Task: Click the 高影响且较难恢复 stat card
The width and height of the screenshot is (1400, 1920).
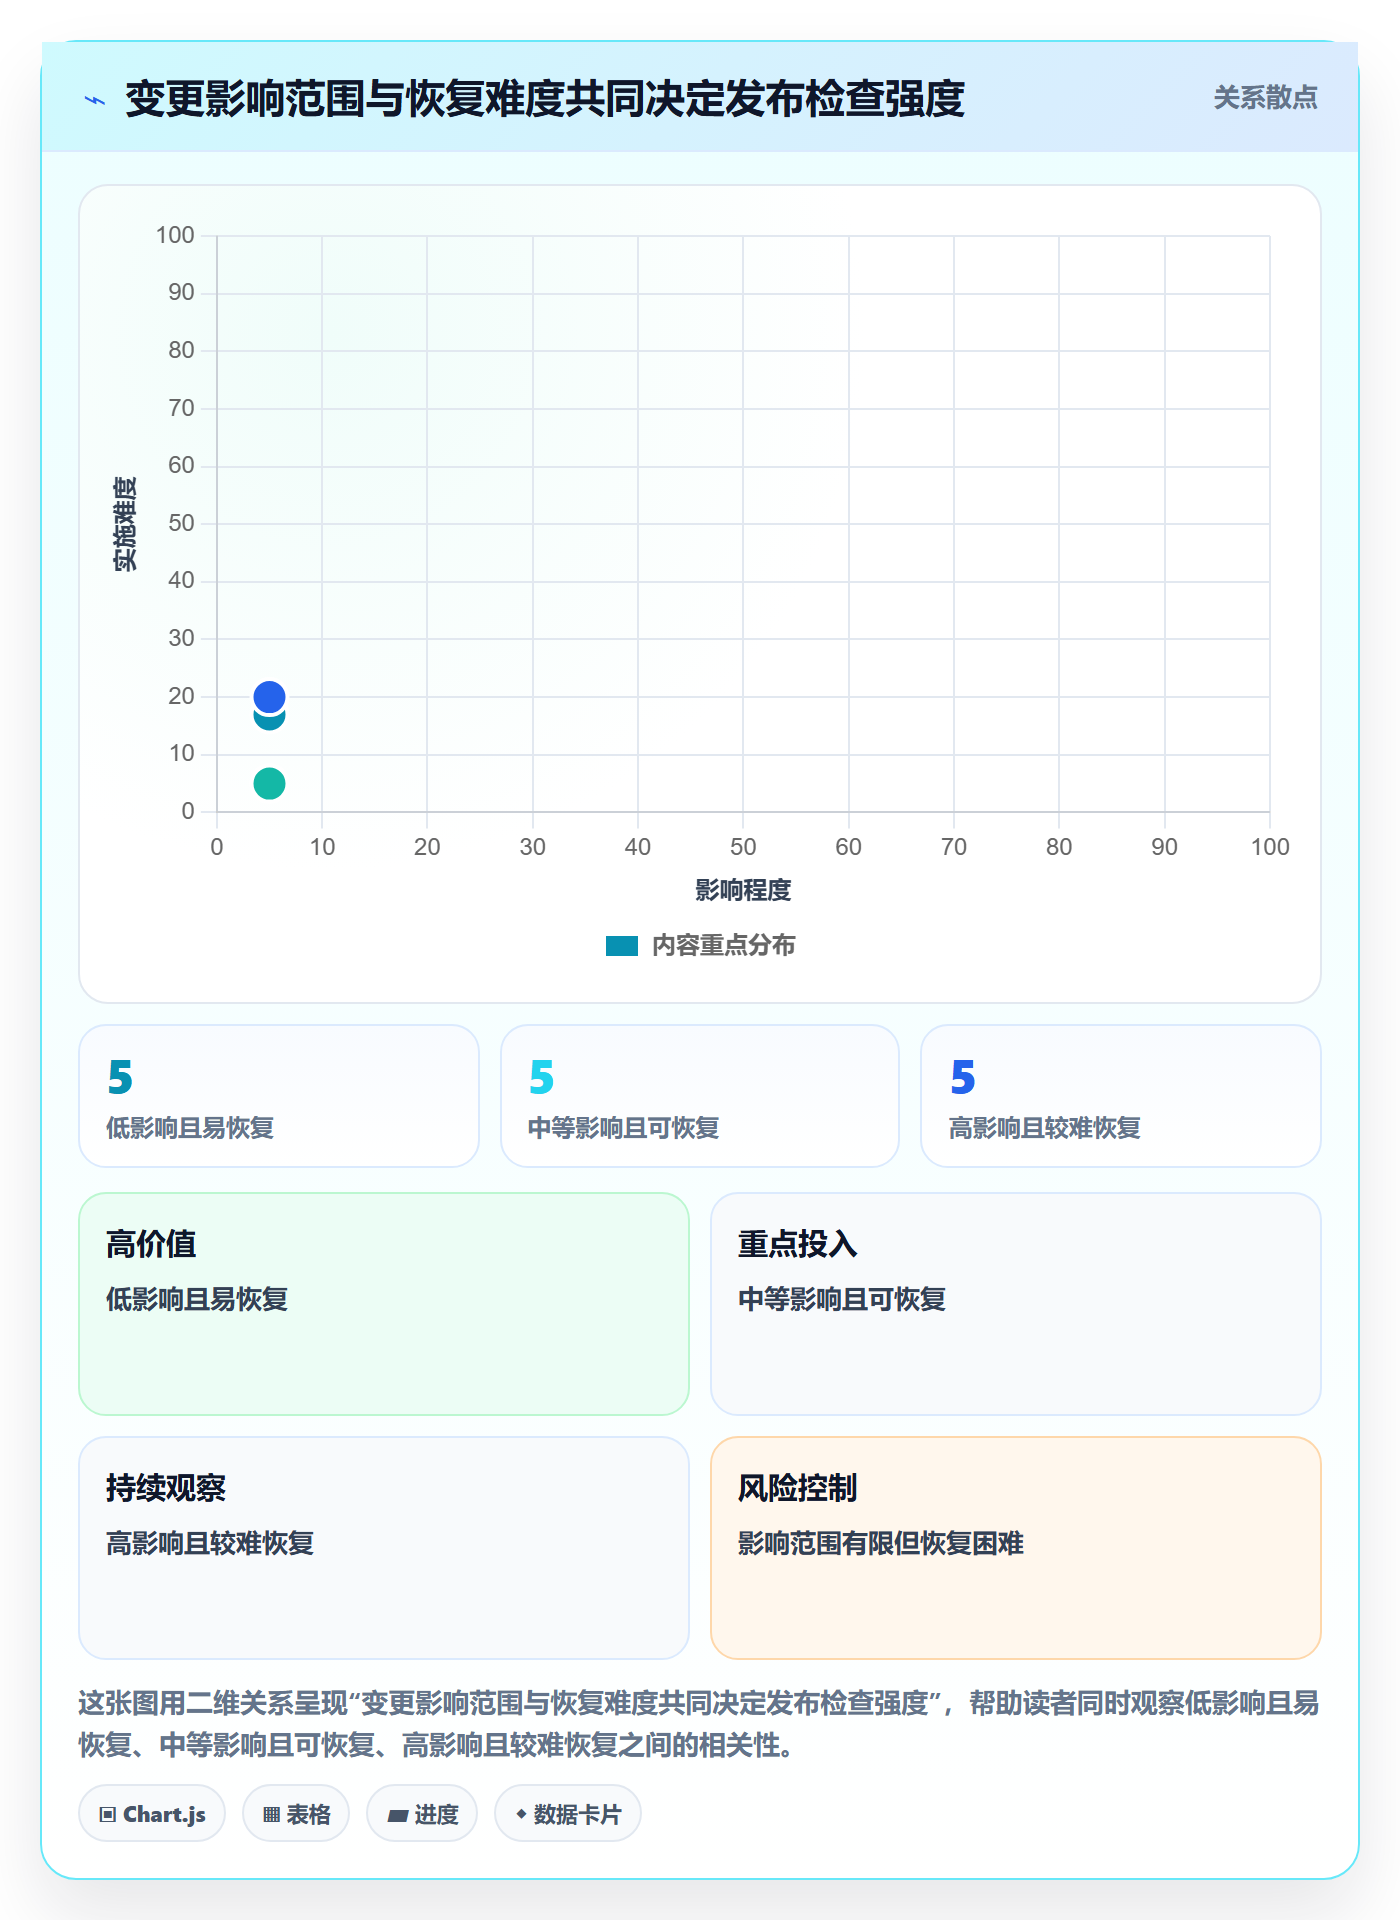Action: (x=1121, y=1096)
